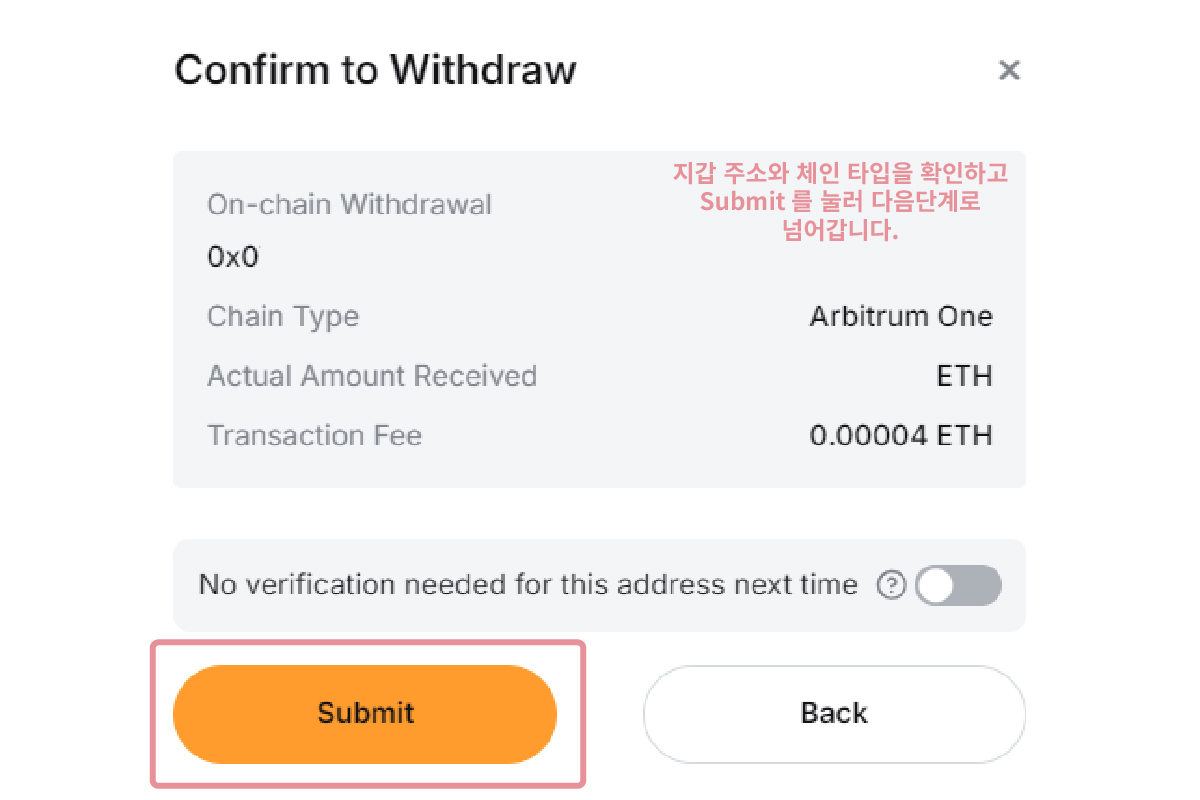This screenshot has height=800, width=1200.
Task: Enable the no verification needed switch
Action: coord(957,585)
